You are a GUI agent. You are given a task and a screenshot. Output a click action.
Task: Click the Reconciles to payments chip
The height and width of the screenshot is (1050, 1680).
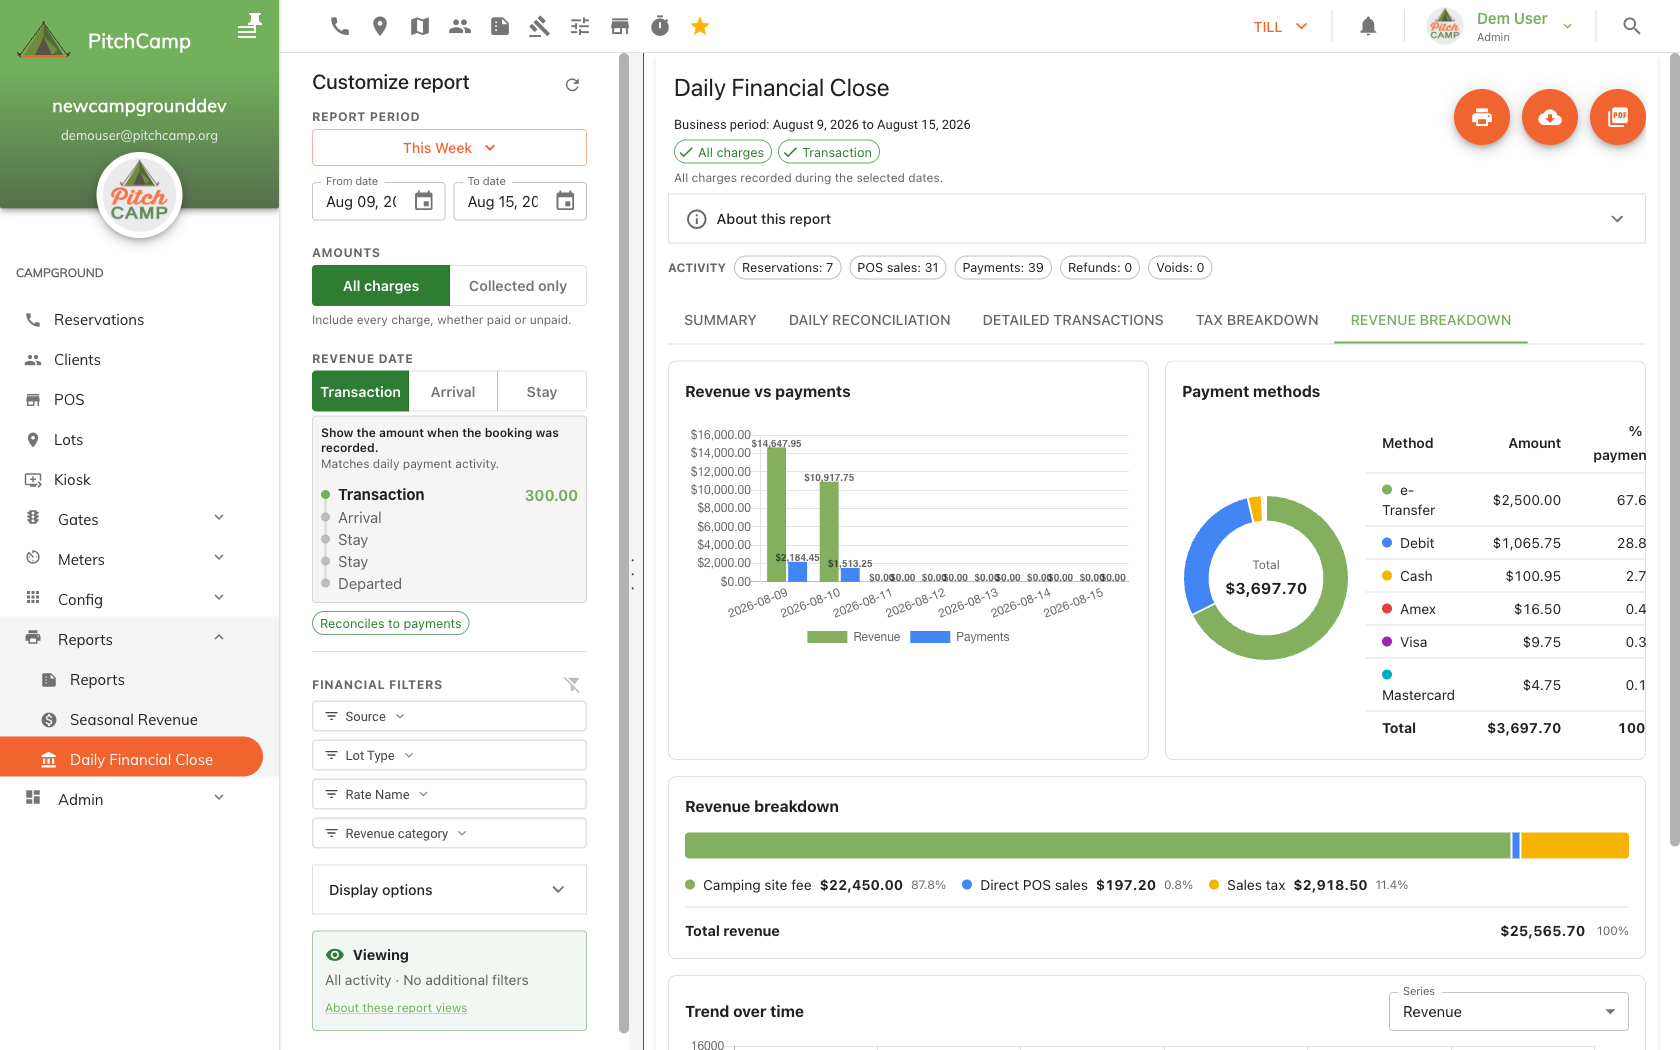click(391, 623)
